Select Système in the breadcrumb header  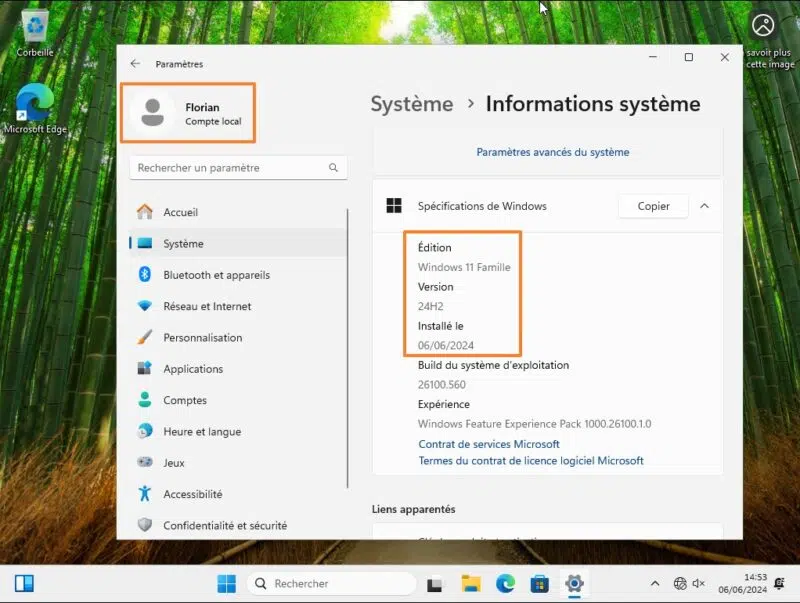(x=411, y=103)
